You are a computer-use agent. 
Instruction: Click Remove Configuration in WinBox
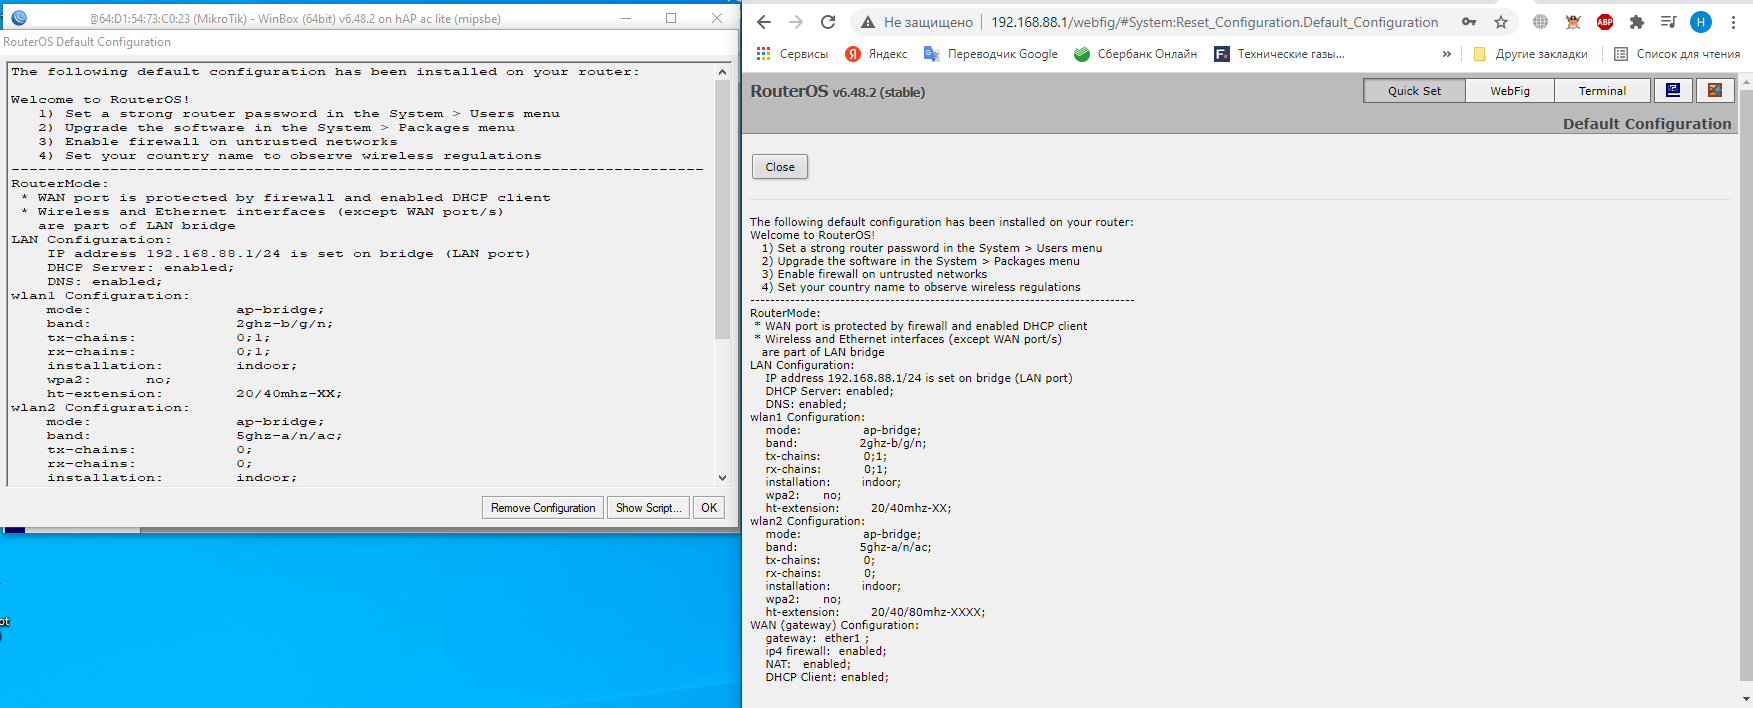543,508
